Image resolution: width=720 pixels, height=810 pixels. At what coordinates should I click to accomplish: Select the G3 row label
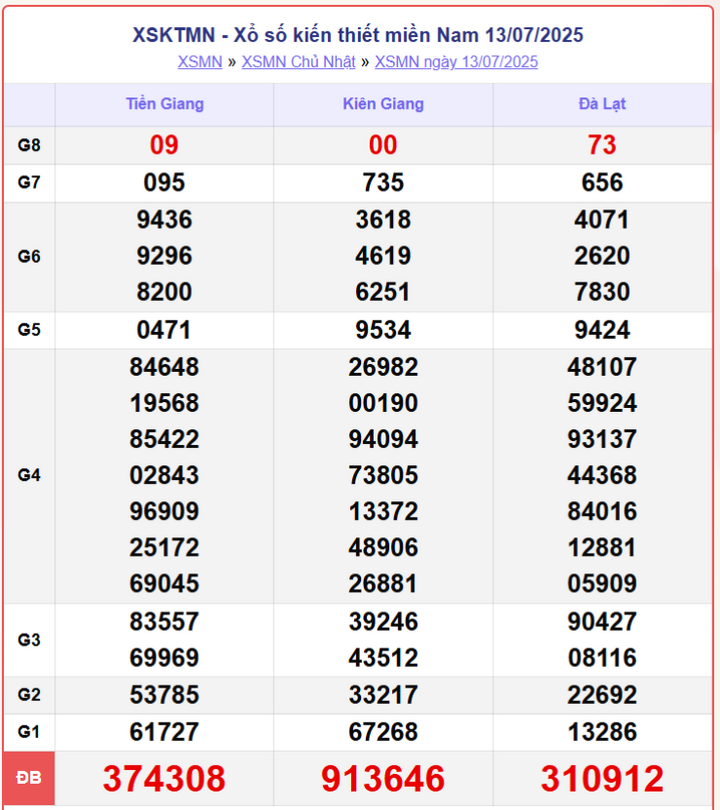(x=29, y=640)
